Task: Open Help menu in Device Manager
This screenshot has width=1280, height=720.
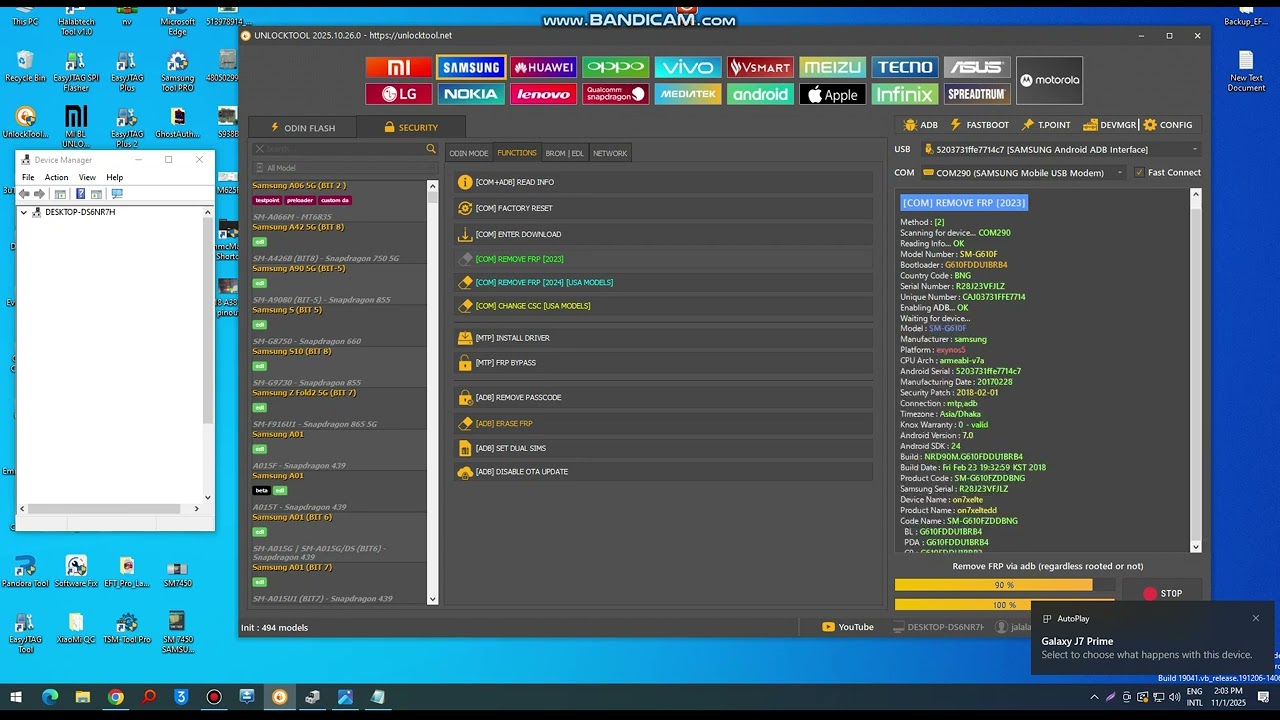Action: 115,177
